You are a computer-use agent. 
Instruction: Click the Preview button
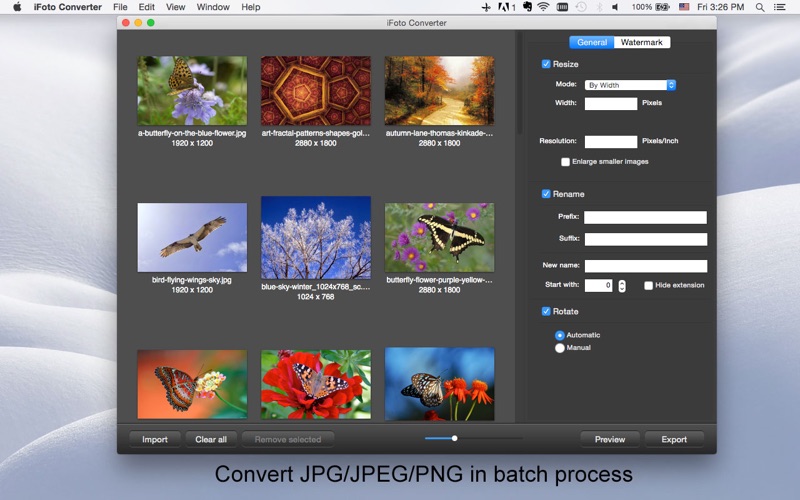tap(610, 439)
